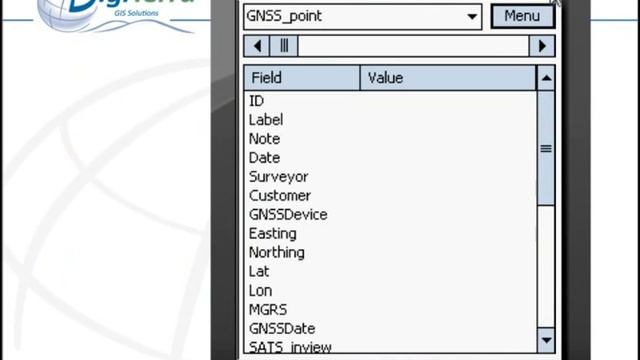
Task: Select the Note field row
Action: (x=391, y=139)
